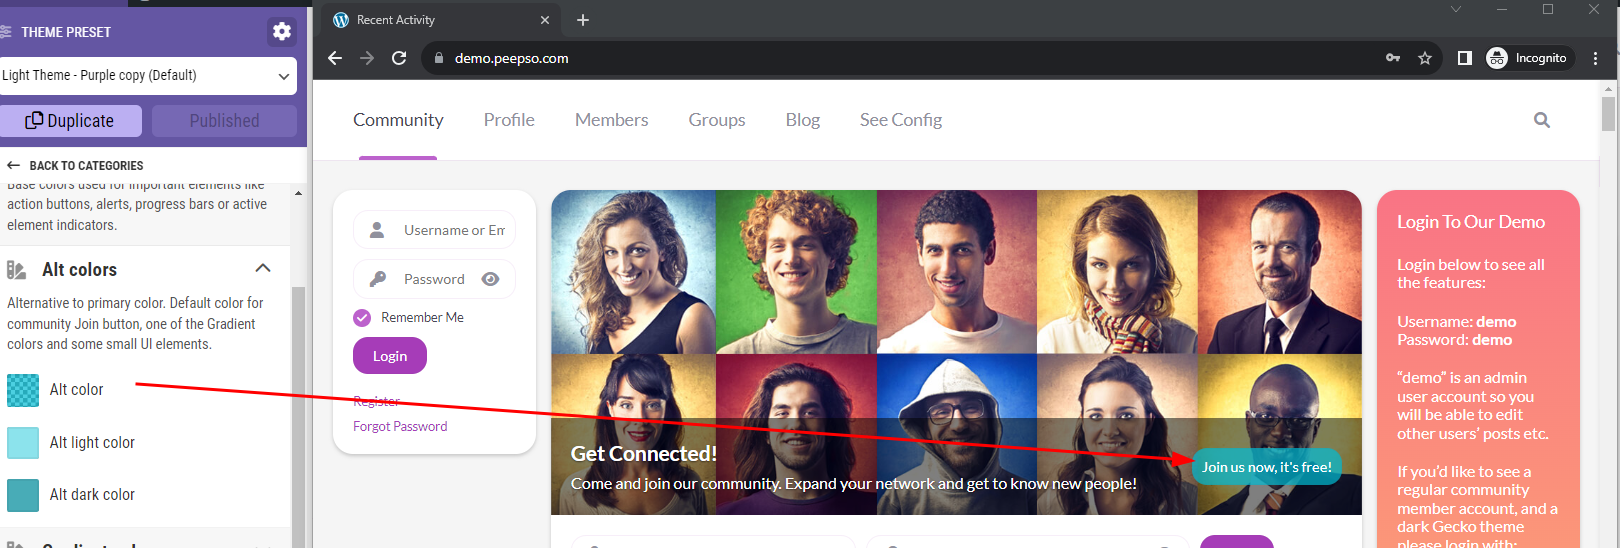The width and height of the screenshot is (1620, 548).
Task: Open the Alt color swatch picker
Action: point(23,390)
